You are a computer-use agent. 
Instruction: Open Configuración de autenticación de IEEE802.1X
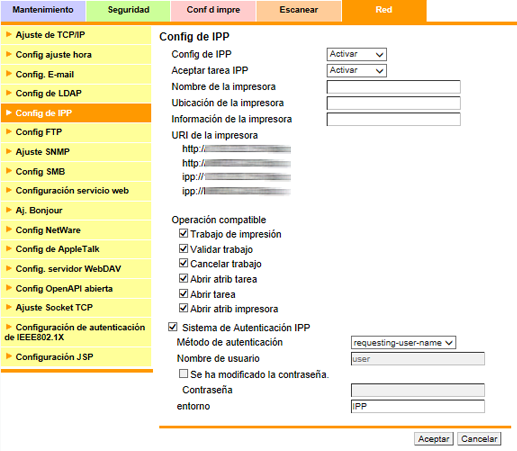point(76,332)
